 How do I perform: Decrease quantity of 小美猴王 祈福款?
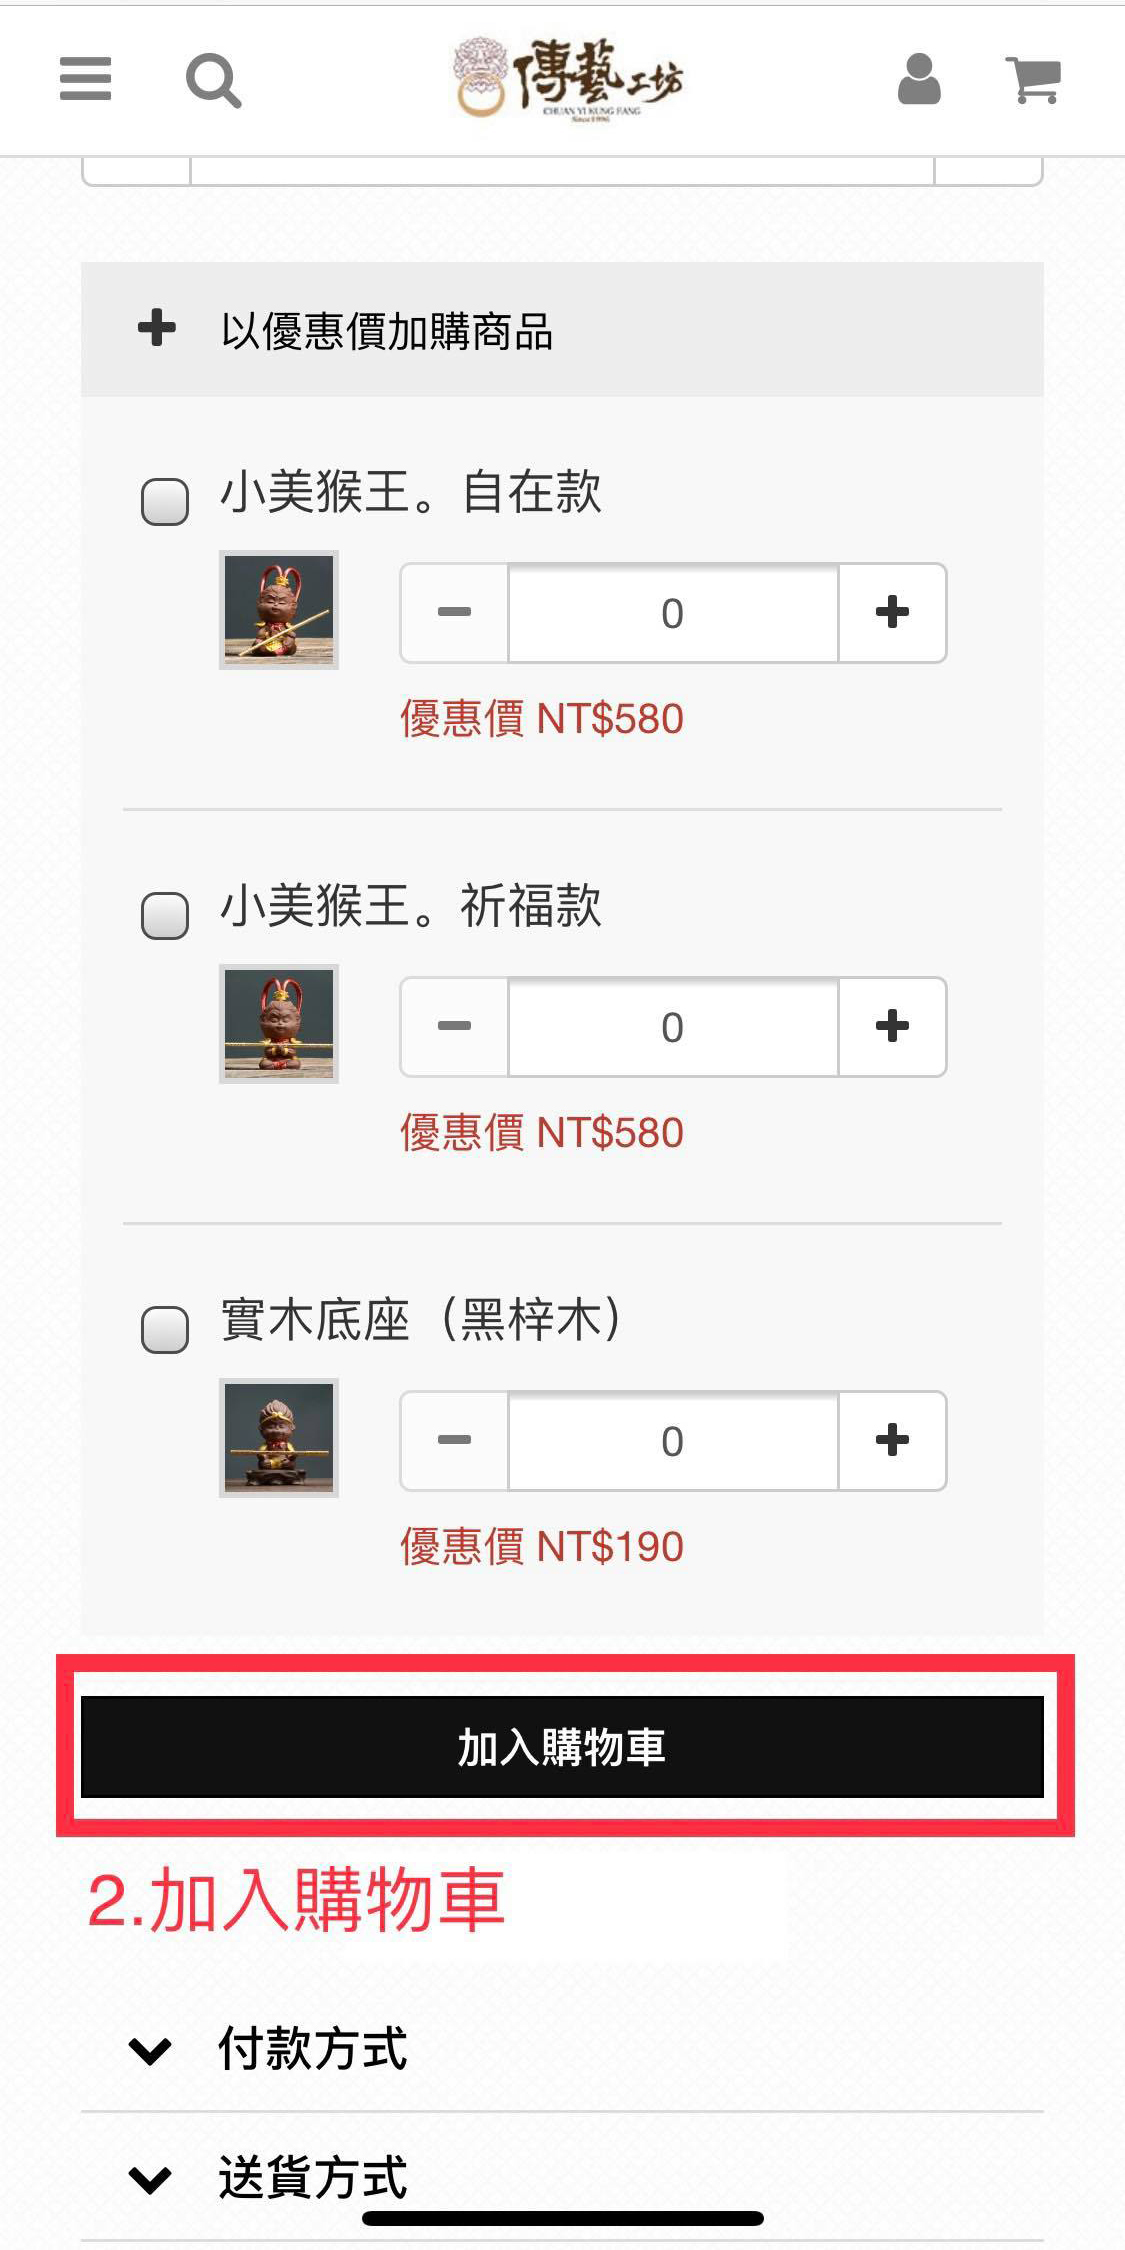point(454,1026)
